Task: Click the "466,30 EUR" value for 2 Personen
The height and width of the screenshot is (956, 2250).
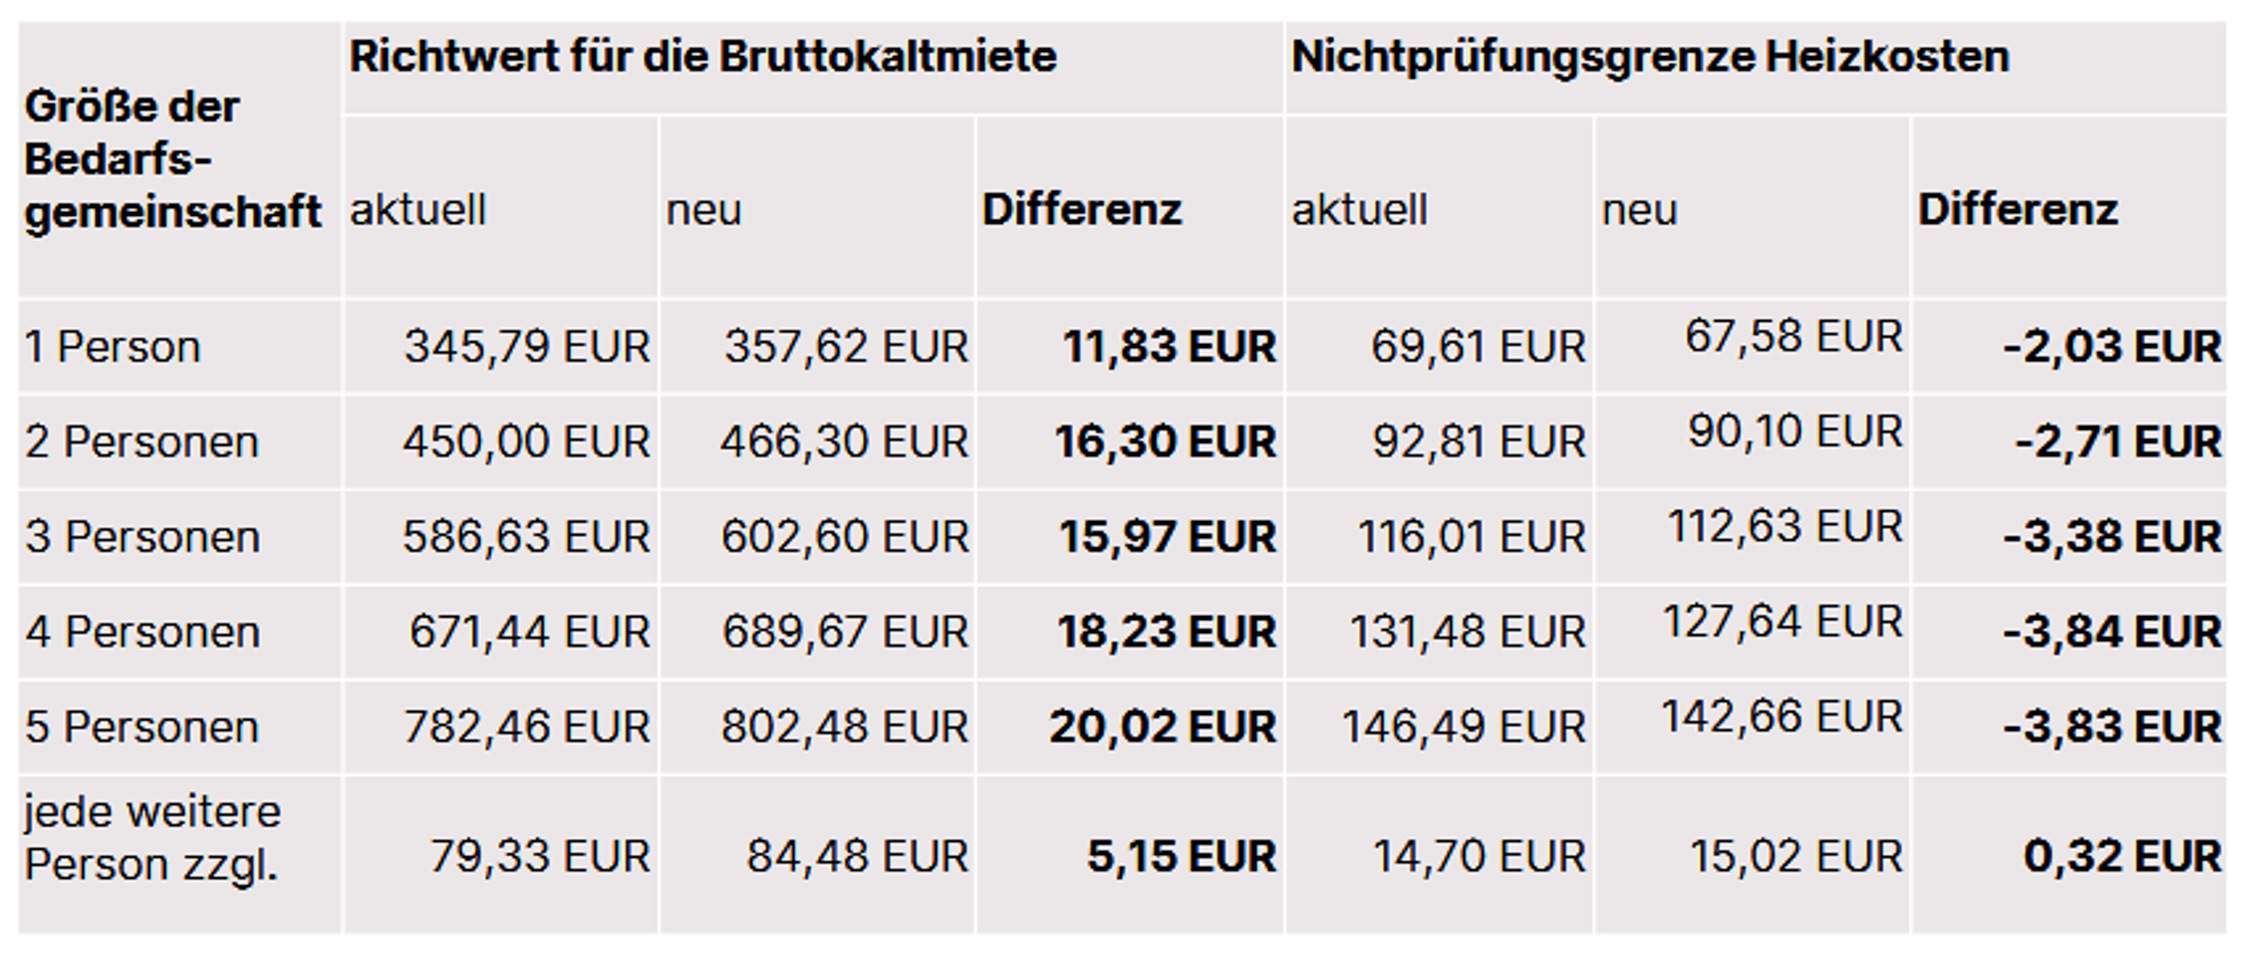Action: click(844, 442)
